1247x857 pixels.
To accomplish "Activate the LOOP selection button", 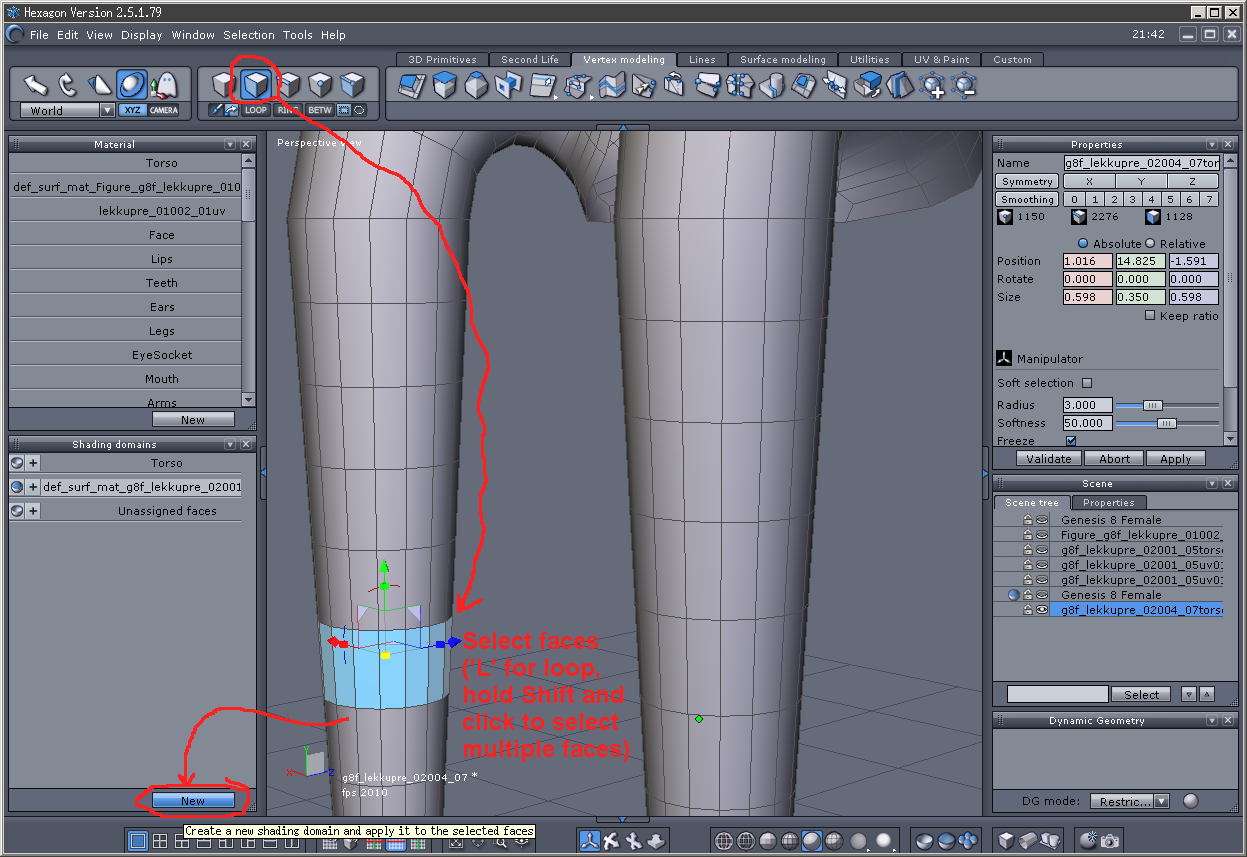I will [x=256, y=110].
